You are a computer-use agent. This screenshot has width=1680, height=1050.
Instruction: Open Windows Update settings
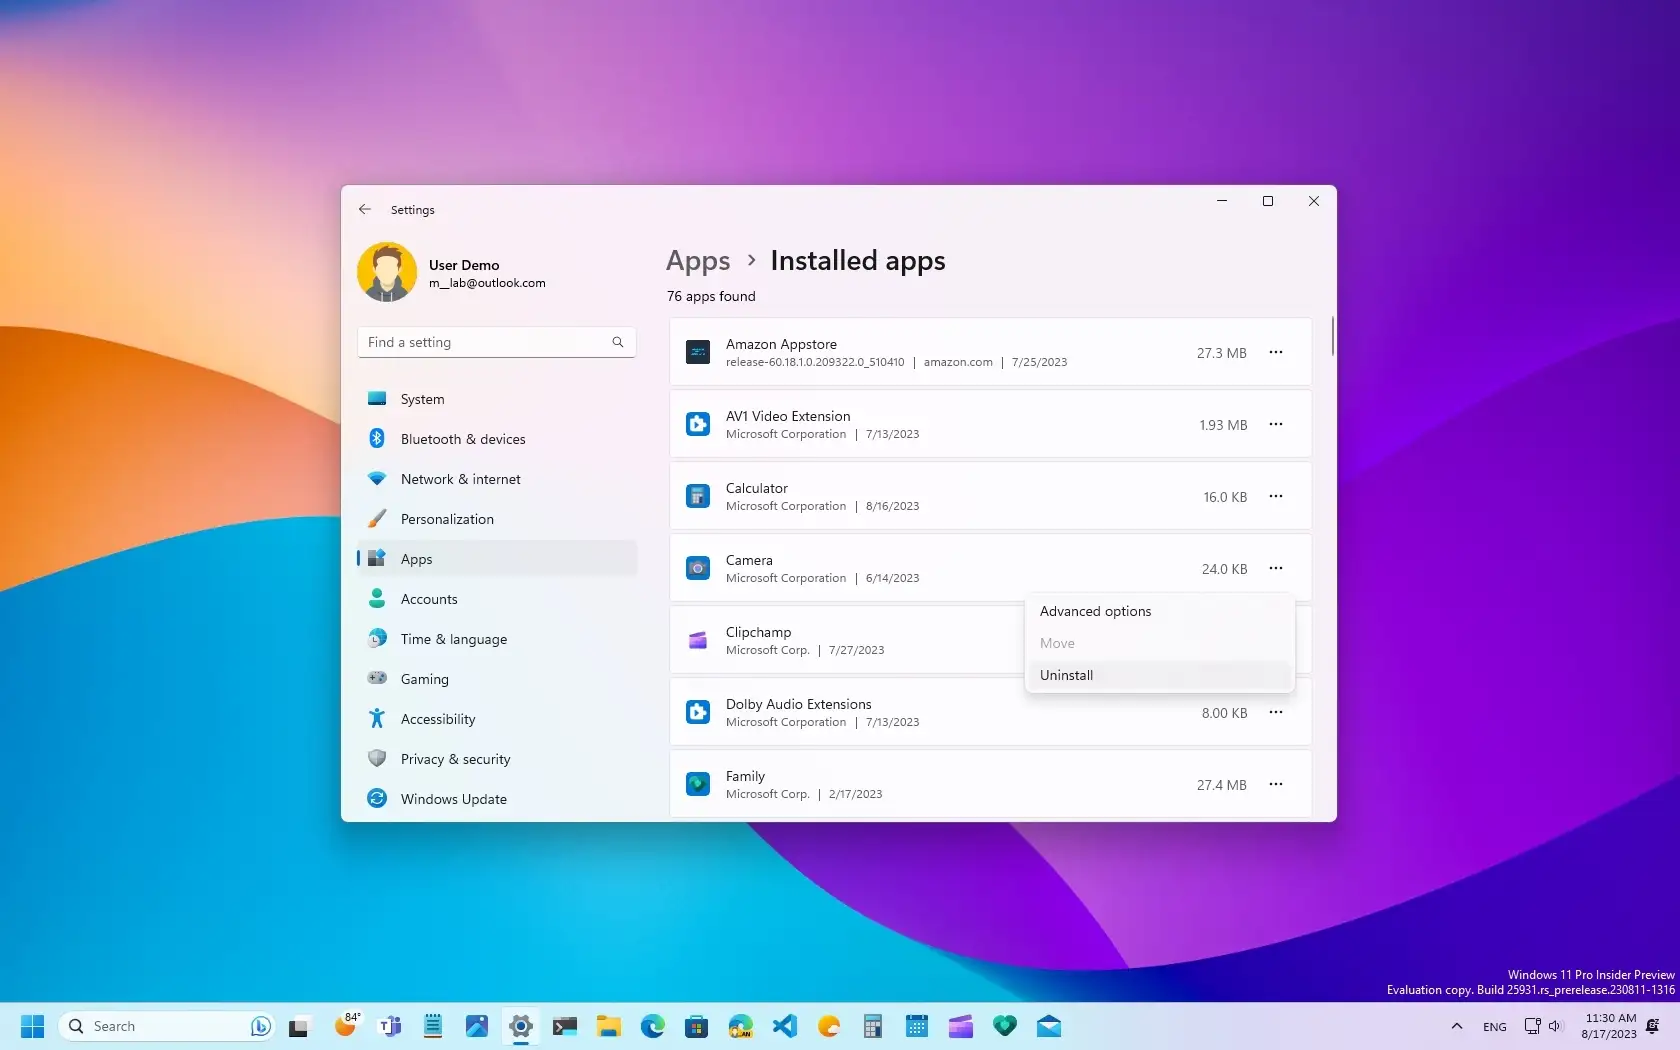pos(452,798)
